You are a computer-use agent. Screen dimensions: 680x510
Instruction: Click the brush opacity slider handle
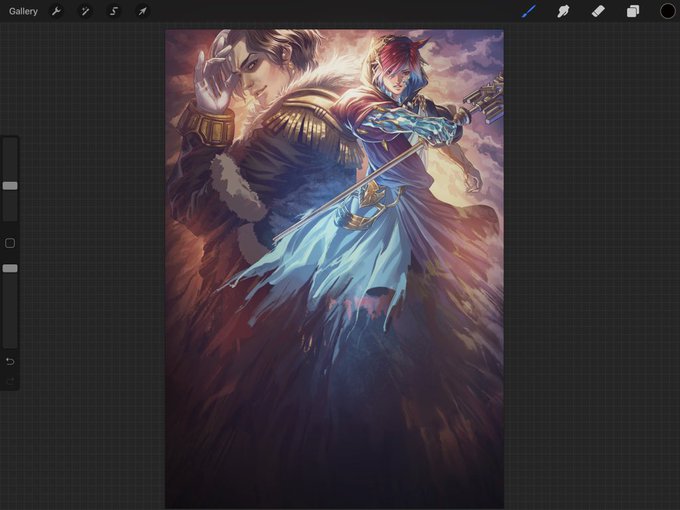tap(10, 268)
